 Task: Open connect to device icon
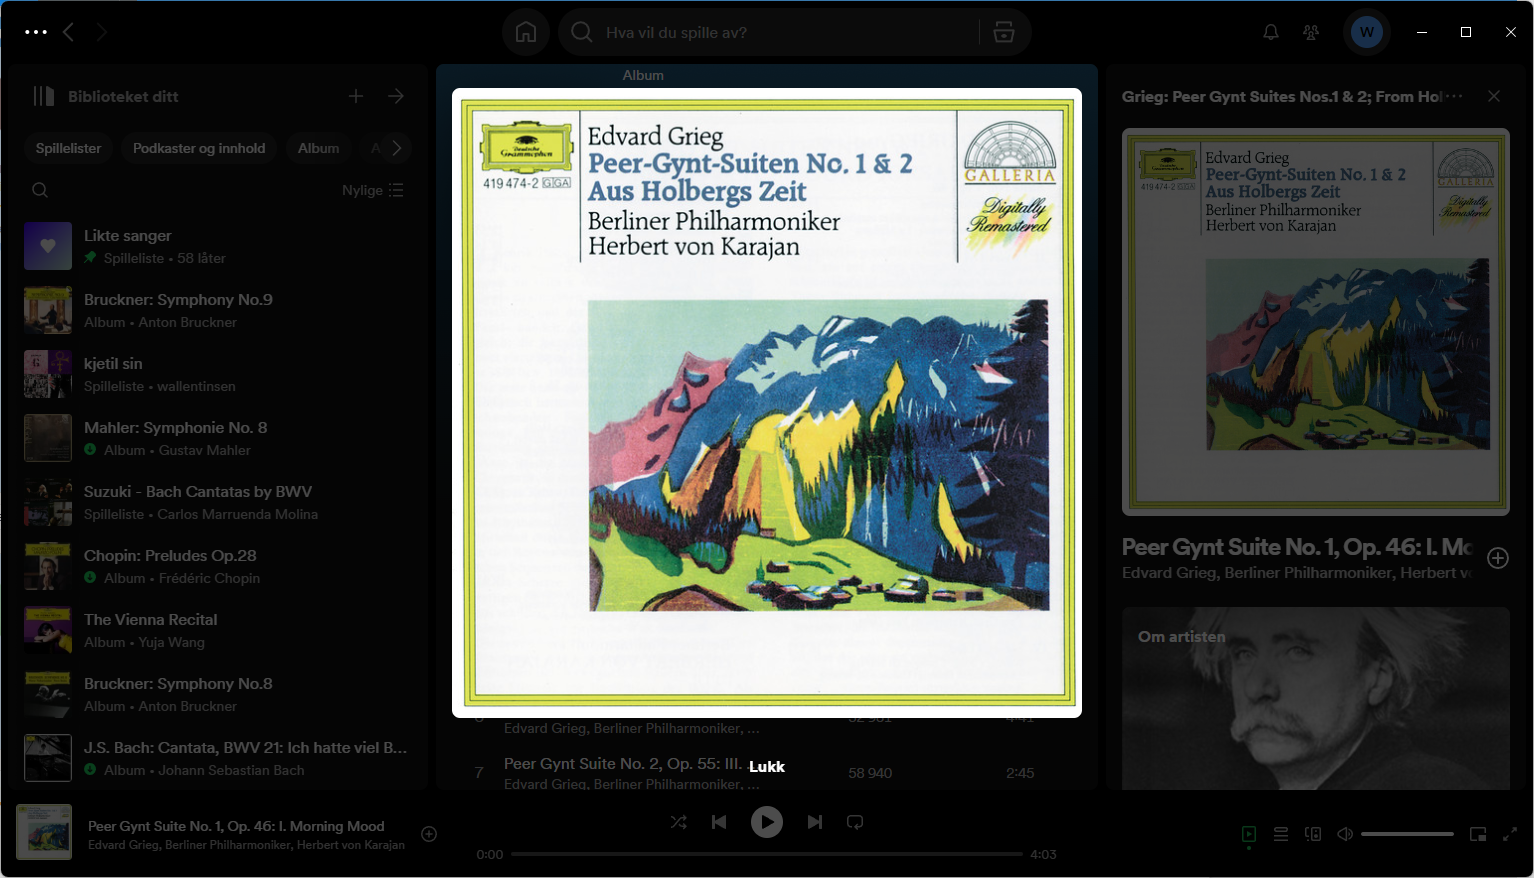coord(1313,834)
